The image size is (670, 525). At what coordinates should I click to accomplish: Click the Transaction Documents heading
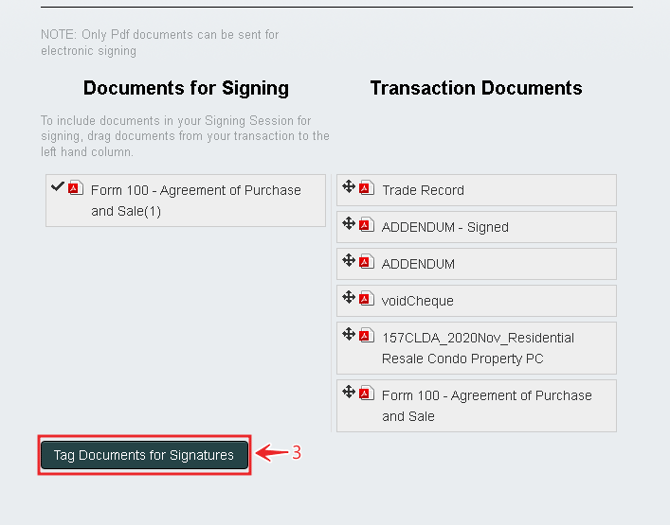(x=476, y=88)
